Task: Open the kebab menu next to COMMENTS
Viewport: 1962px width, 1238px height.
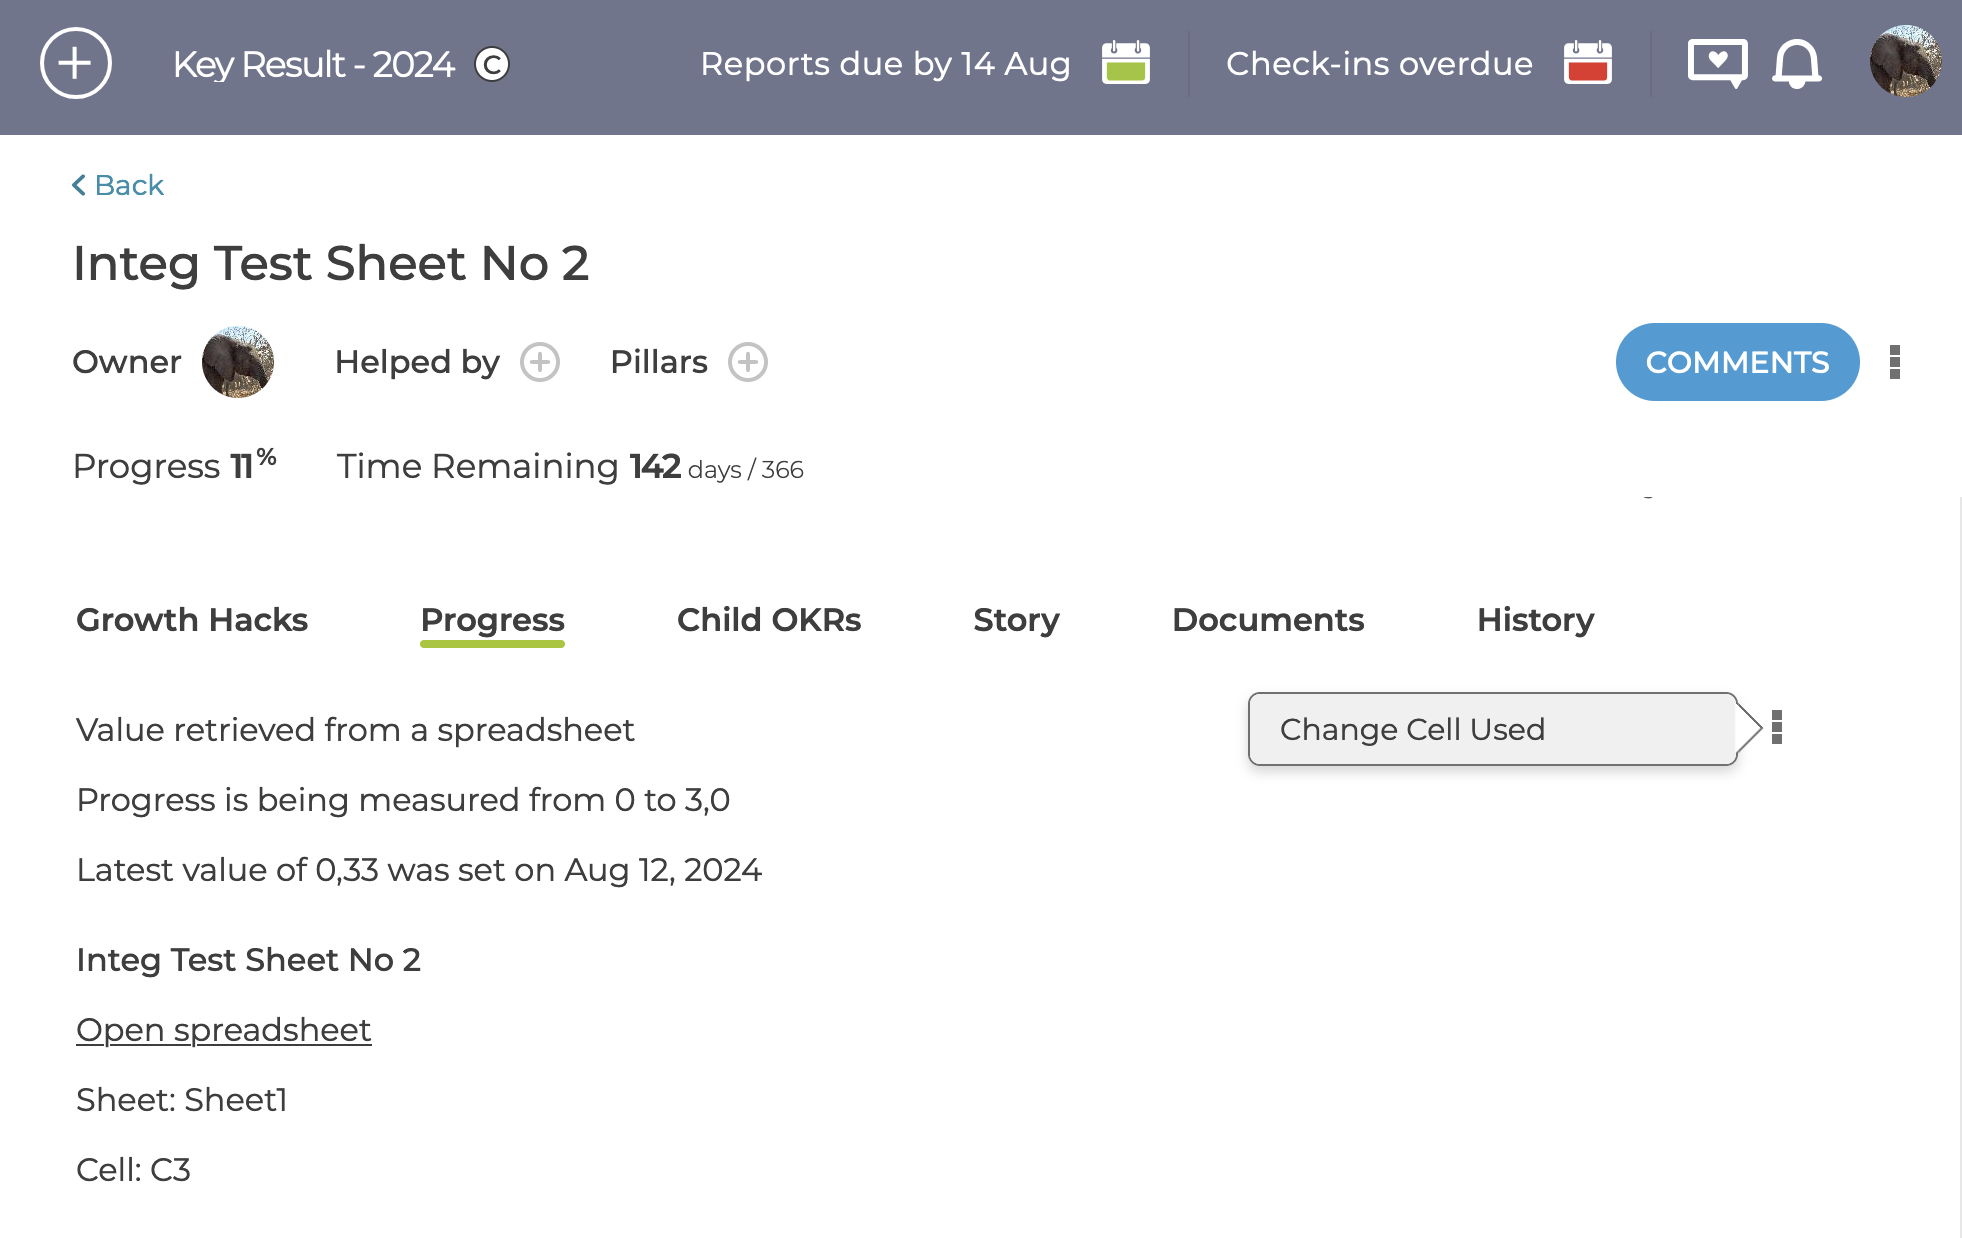Action: [x=1895, y=362]
